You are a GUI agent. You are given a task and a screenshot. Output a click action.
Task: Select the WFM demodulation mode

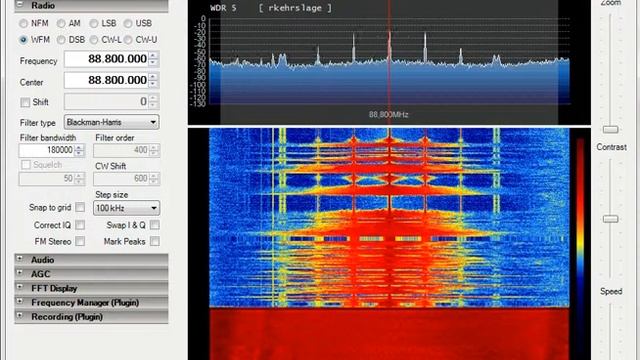pos(23,40)
